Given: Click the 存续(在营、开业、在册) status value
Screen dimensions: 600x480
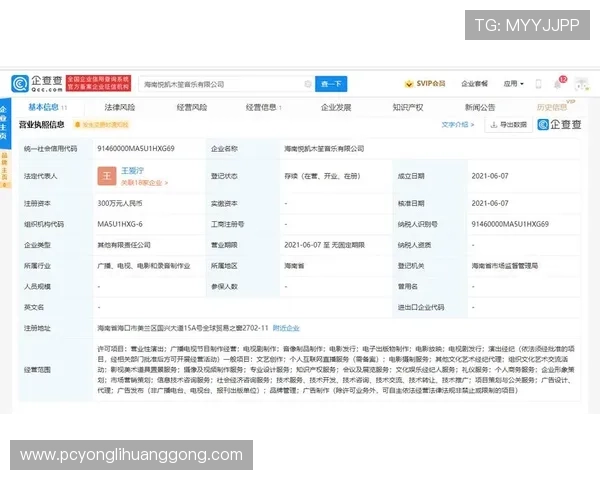Looking at the screenshot, I should point(322,176).
